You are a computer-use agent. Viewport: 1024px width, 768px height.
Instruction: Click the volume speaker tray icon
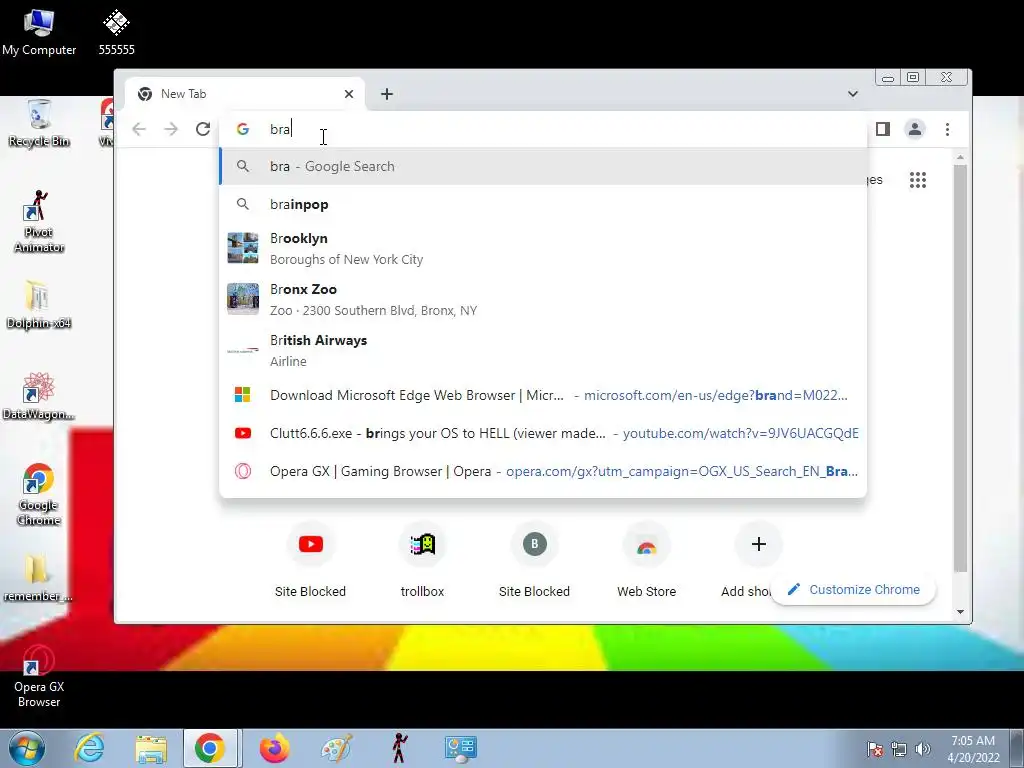[923, 749]
